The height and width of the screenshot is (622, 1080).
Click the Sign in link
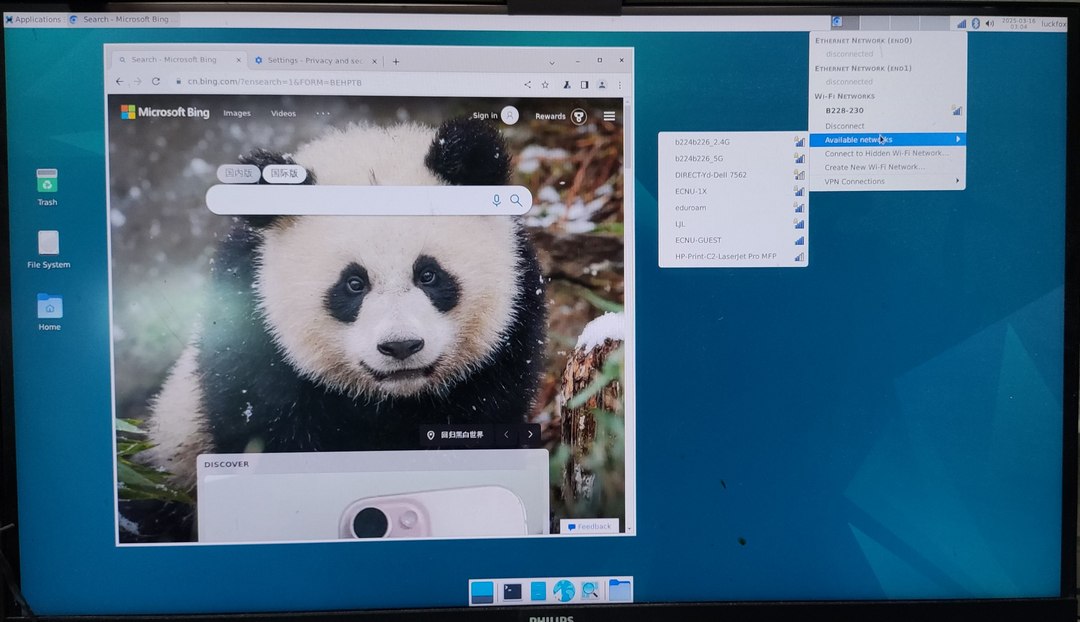[485, 116]
